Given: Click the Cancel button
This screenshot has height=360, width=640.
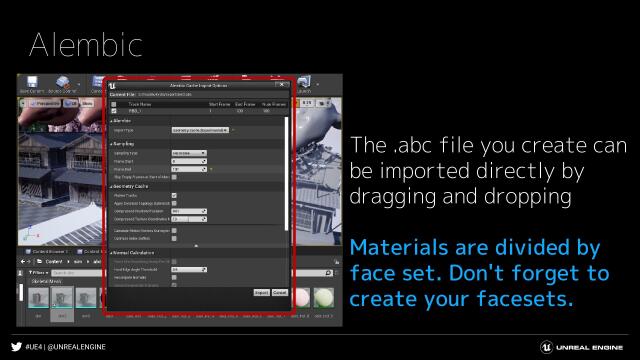Looking at the screenshot, I should pyautogui.click(x=280, y=293).
